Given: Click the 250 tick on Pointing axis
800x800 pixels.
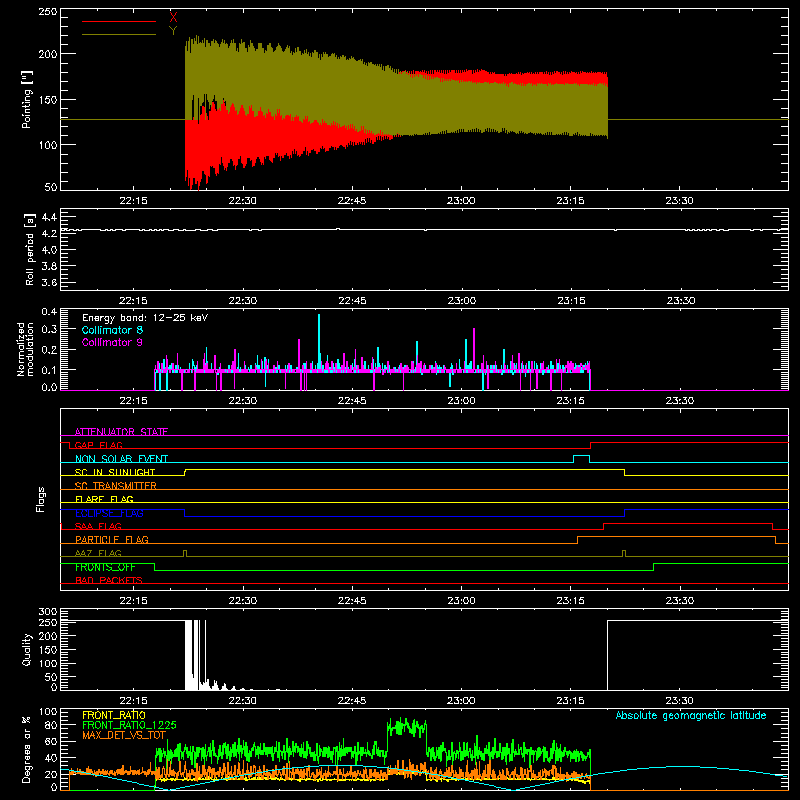Looking at the screenshot, I should coord(47,11).
